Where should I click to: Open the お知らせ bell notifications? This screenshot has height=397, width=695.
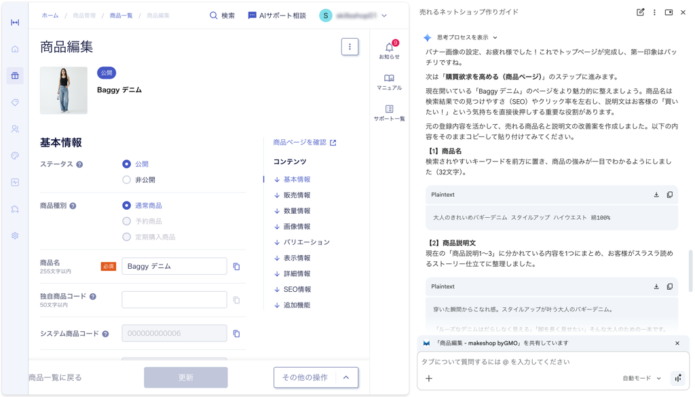tap(389, 50)
